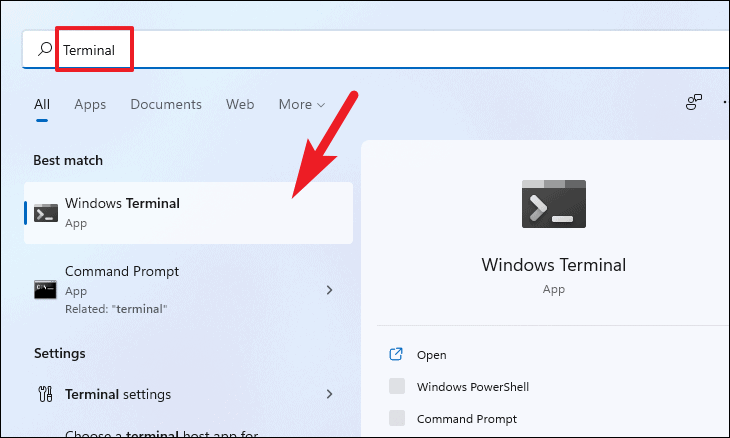Screen dimensions: 730x438
Task: Click Open in the preview pane
Action: (432, 355)
